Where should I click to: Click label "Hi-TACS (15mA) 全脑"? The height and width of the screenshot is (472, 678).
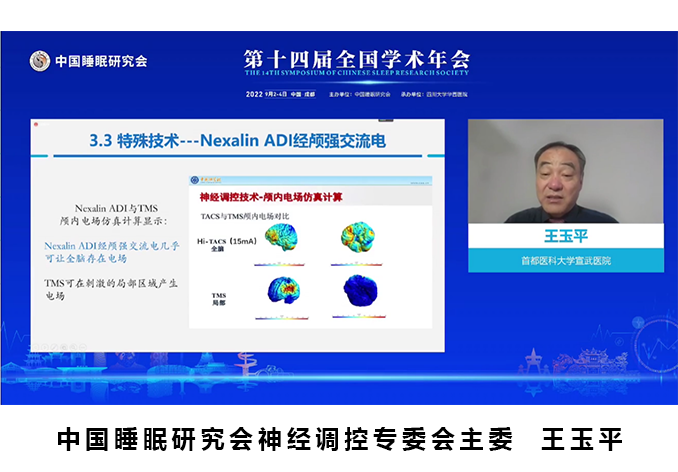tap(227, 245)
